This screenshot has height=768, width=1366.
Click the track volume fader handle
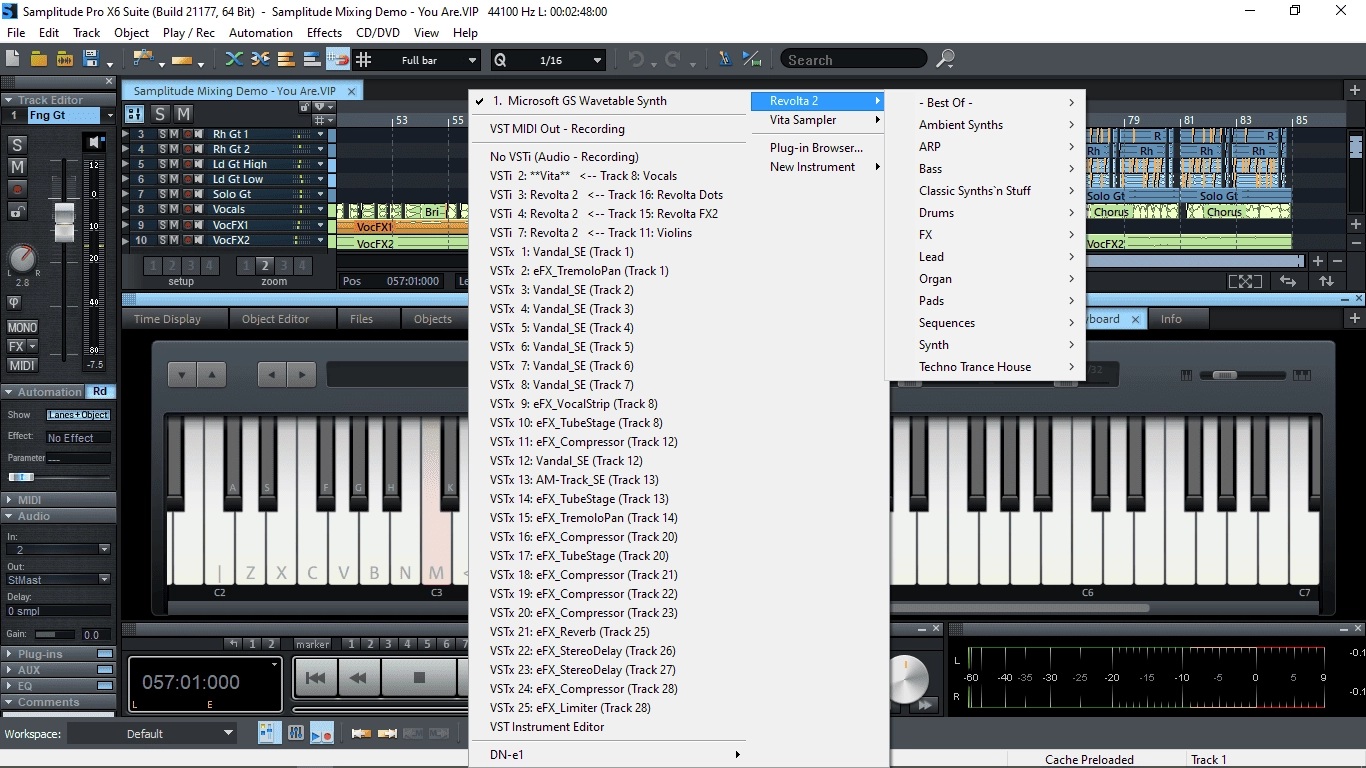pyautogui.click(x=64, y=220)
